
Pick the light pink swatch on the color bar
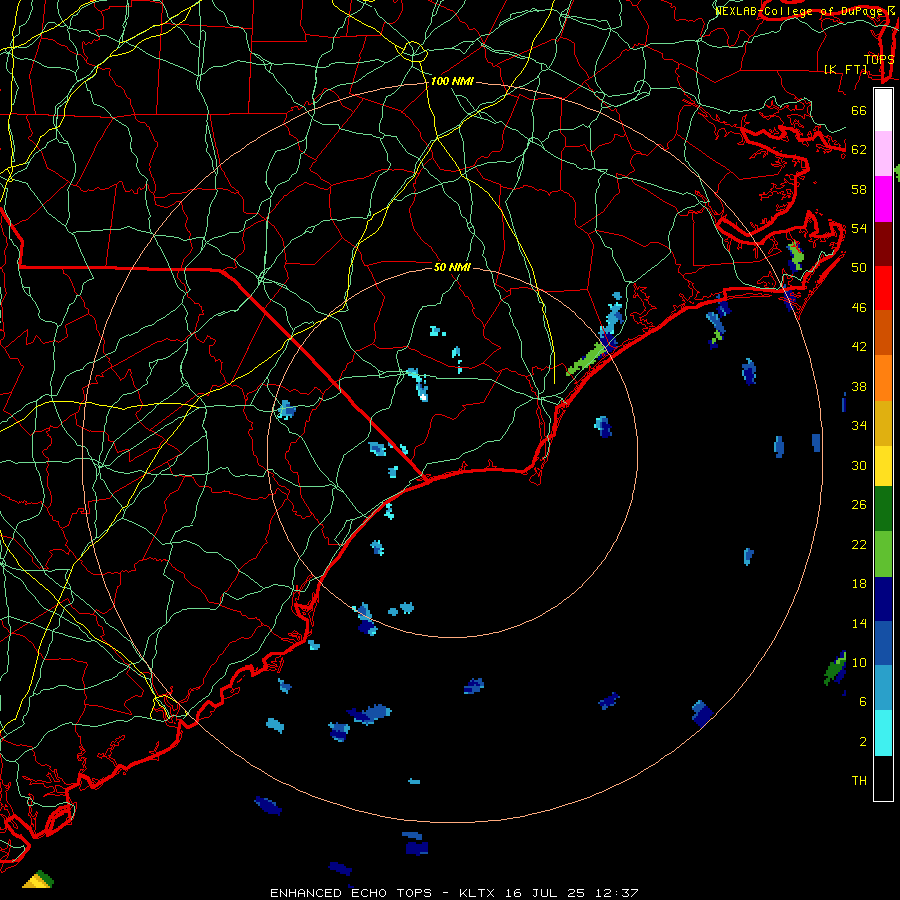tap(883, 153)
